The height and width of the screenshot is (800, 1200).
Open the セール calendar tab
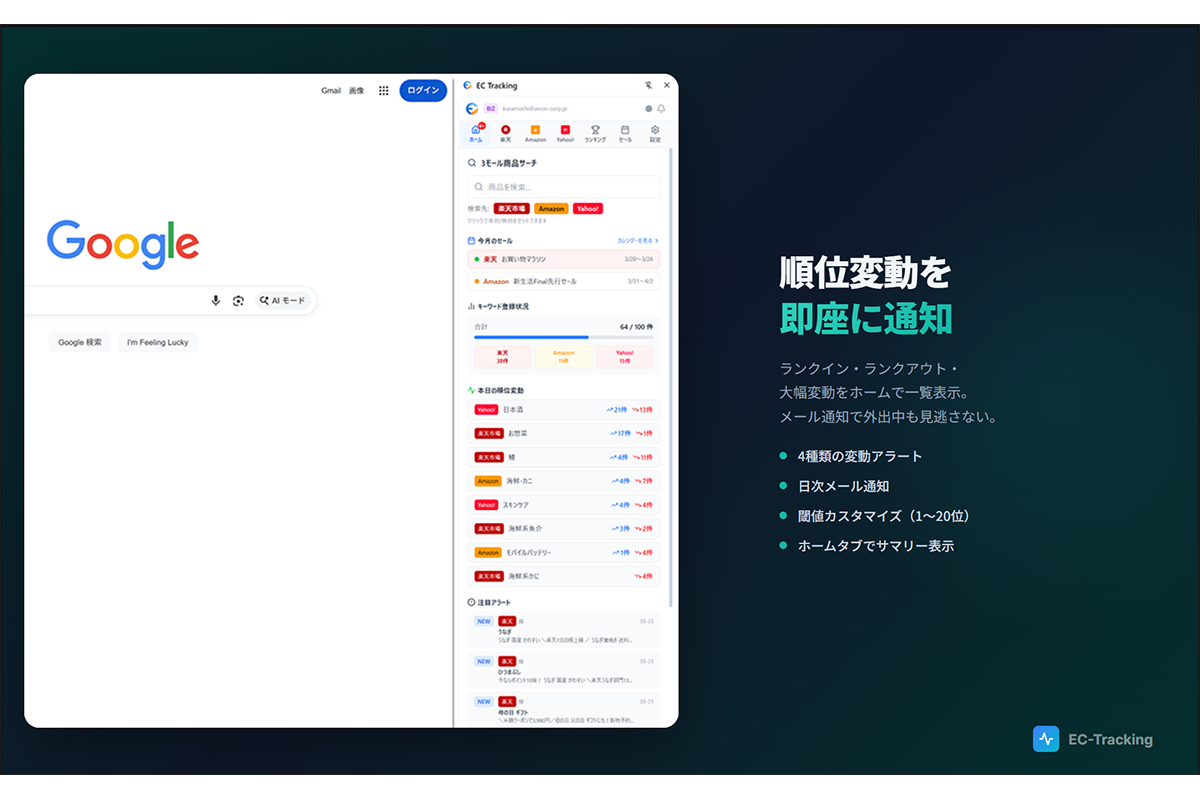(x=625, y=134)
